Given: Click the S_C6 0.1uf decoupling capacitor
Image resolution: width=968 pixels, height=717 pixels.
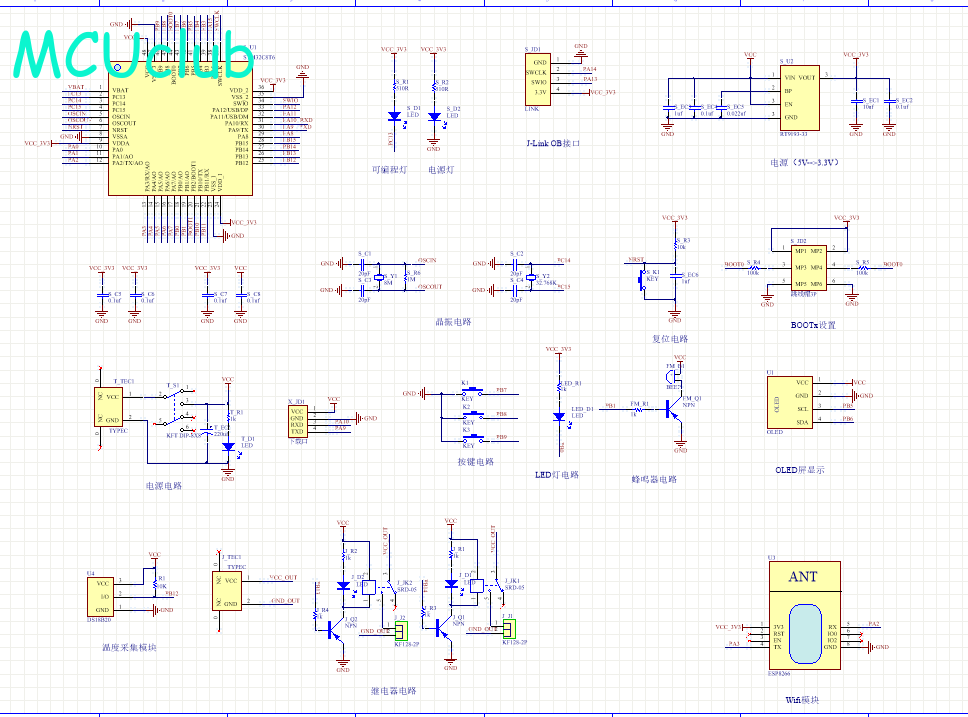Looking at the screenshot, I should click(x=135, y=296).
